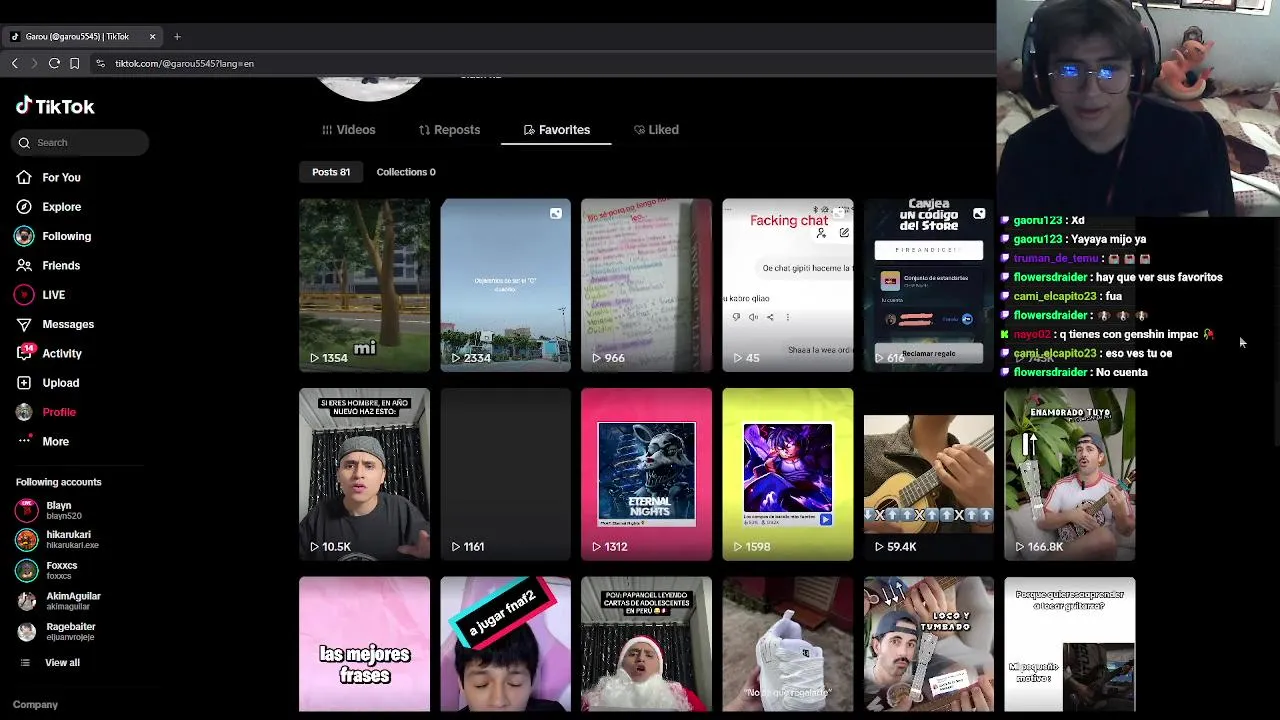Switch to the Reposts tab
This screenshot has width=1280, height=720.
click(x=449, y=130)
